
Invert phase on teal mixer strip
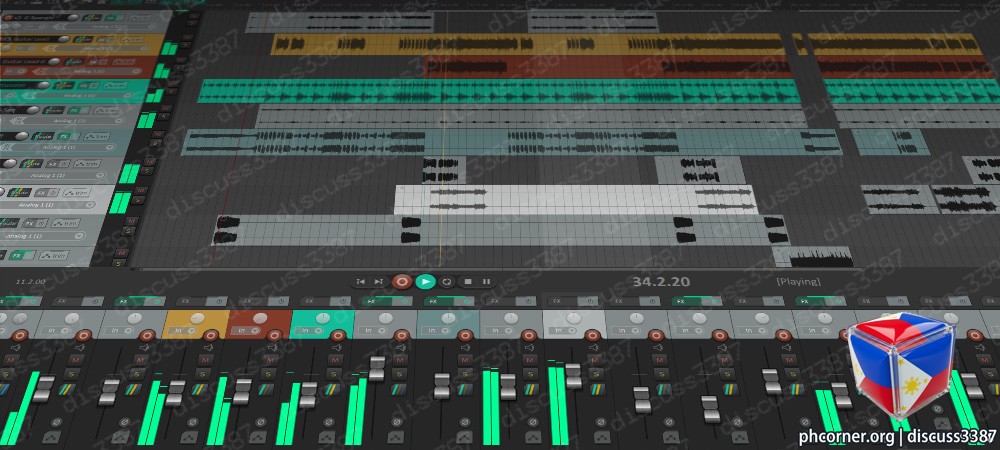point(328,422)
